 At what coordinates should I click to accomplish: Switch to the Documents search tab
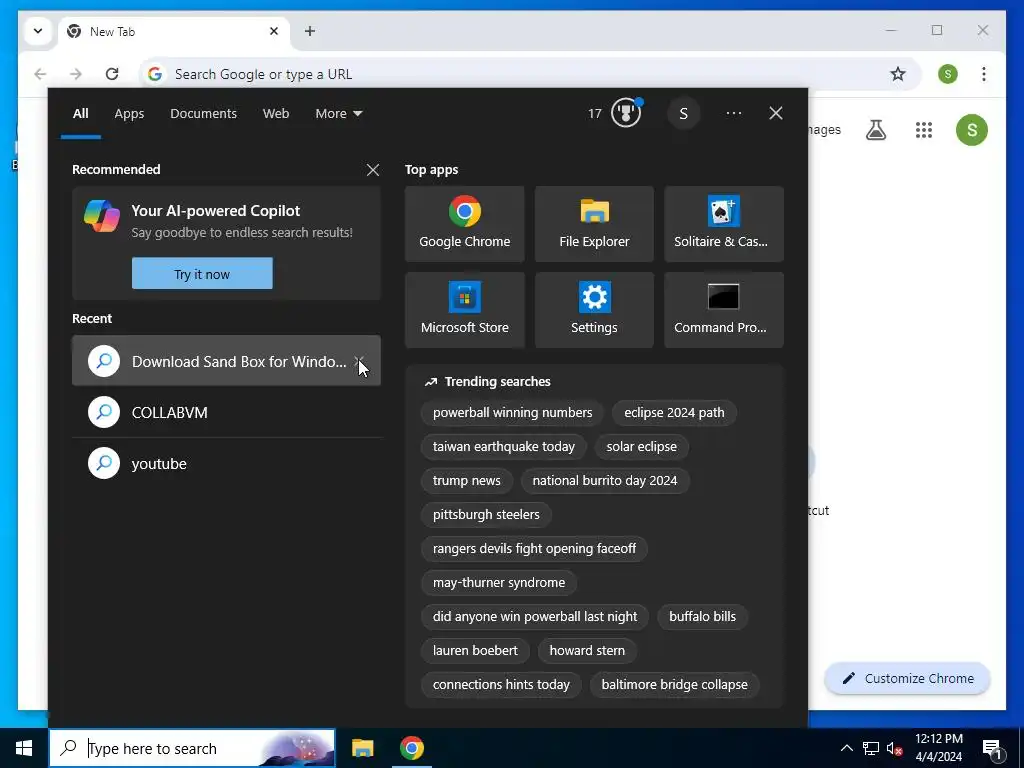click(203, 114)
